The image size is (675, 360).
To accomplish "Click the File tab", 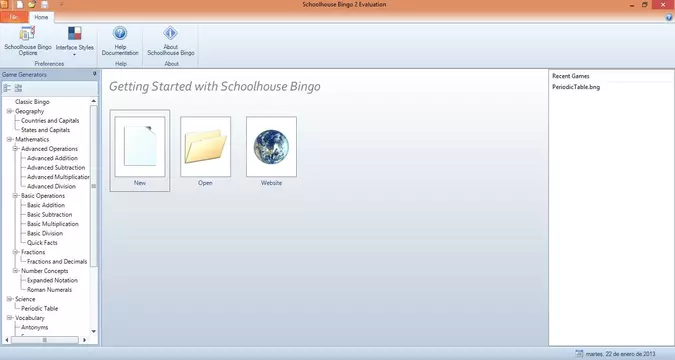I will [x=14, y=17].
